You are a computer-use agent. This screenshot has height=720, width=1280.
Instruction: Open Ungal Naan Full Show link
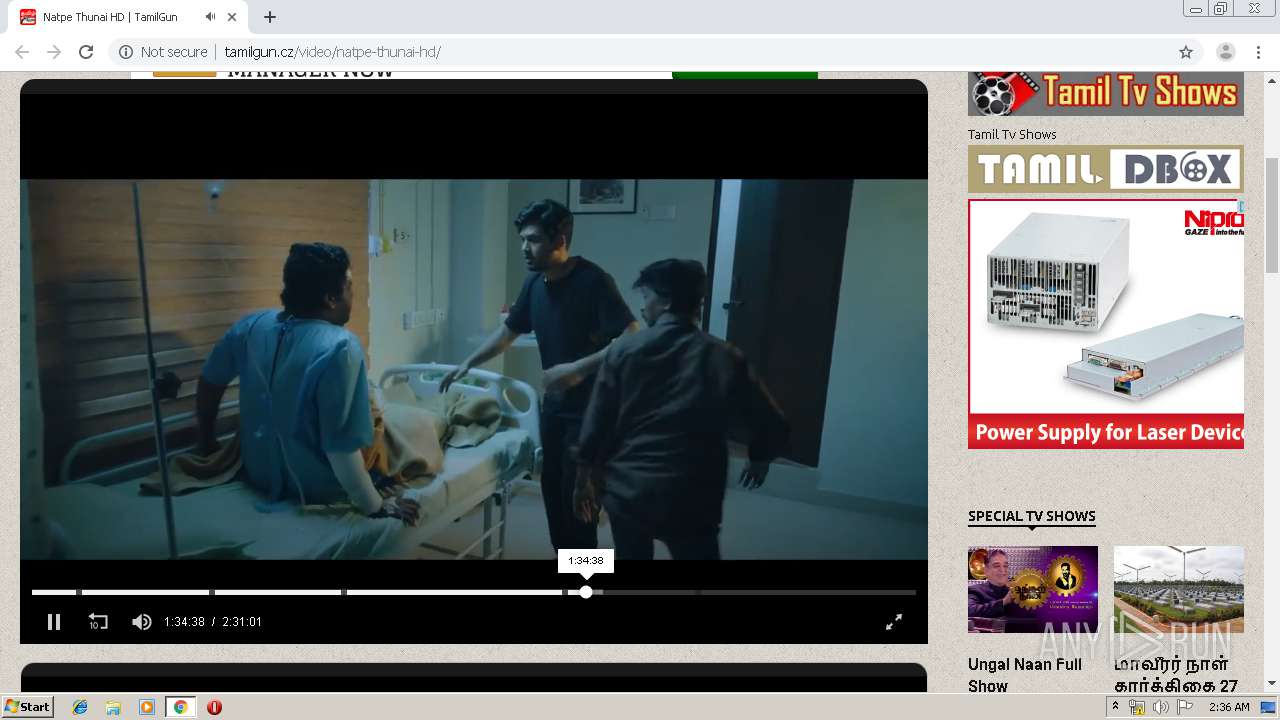(1025, 675)
